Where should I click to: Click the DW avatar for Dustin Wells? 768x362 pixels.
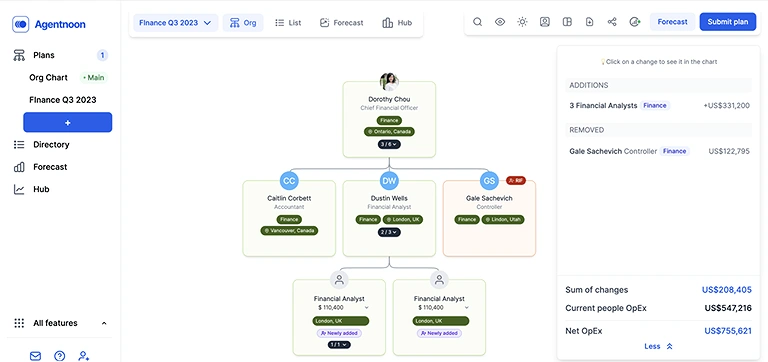tap(389, 181)
